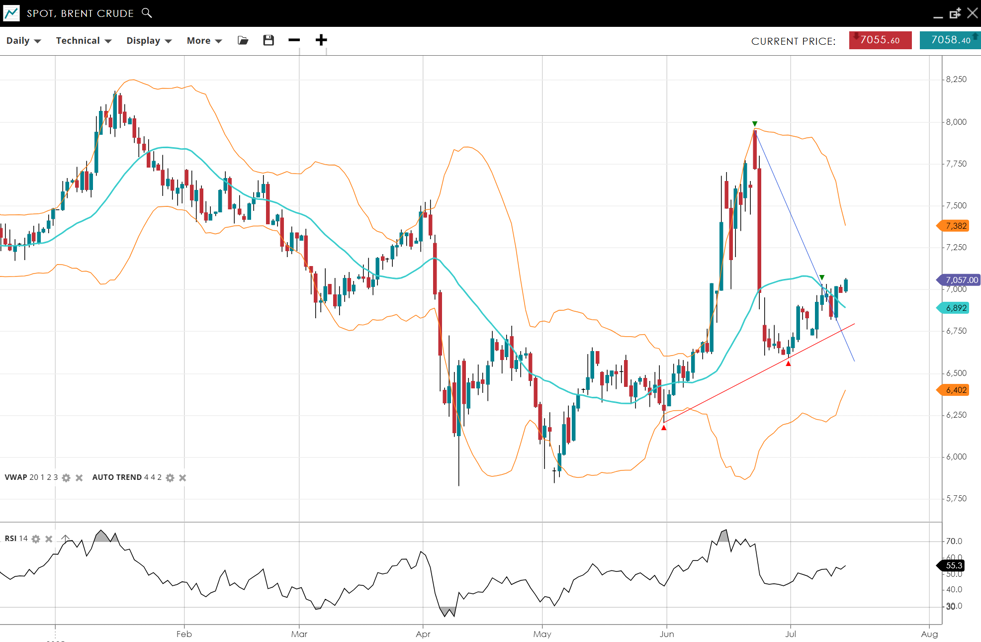Save chart using the floppy disk icon
981x642 pixels.
(x=268, y=41)
